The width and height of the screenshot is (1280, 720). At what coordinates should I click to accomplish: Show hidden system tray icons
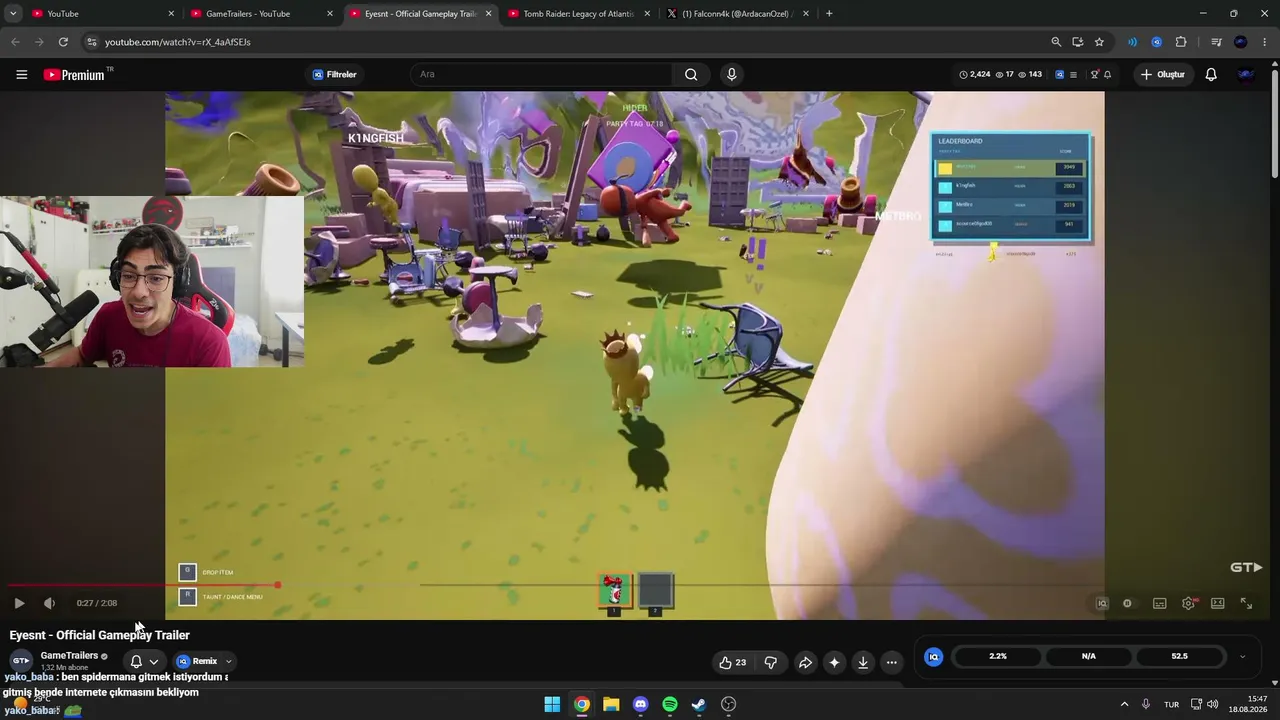[1124, 704]
